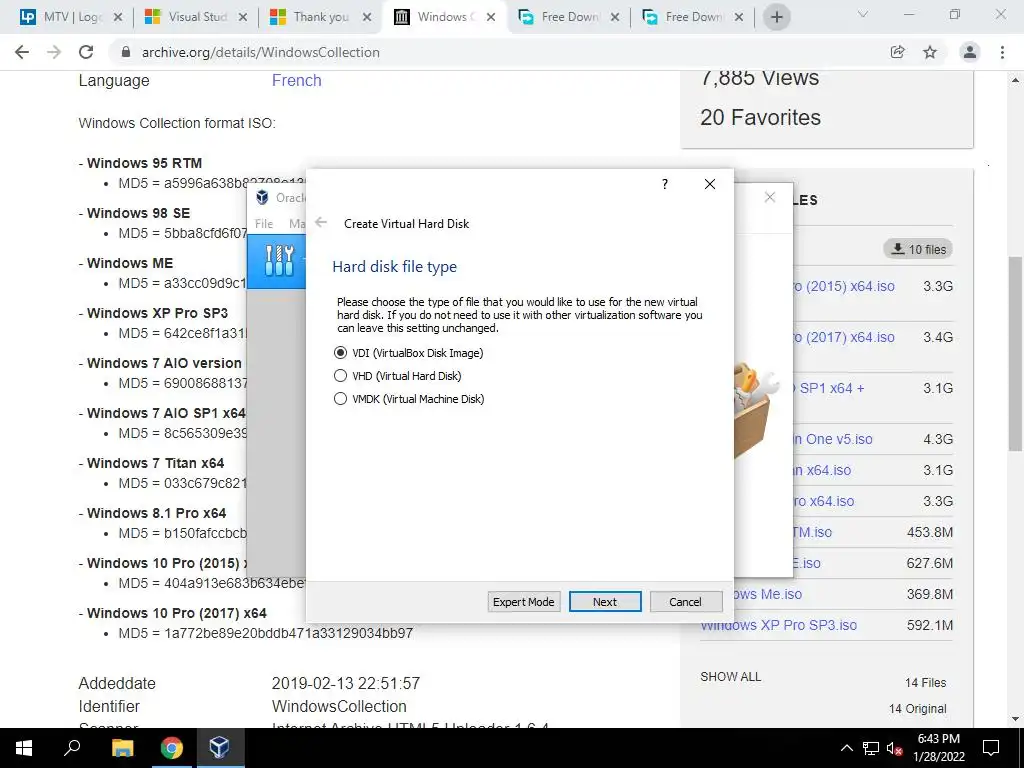Open the Windows Start menu
The width and height of the screenshot is (1024, 768).
tap(24, 748)
